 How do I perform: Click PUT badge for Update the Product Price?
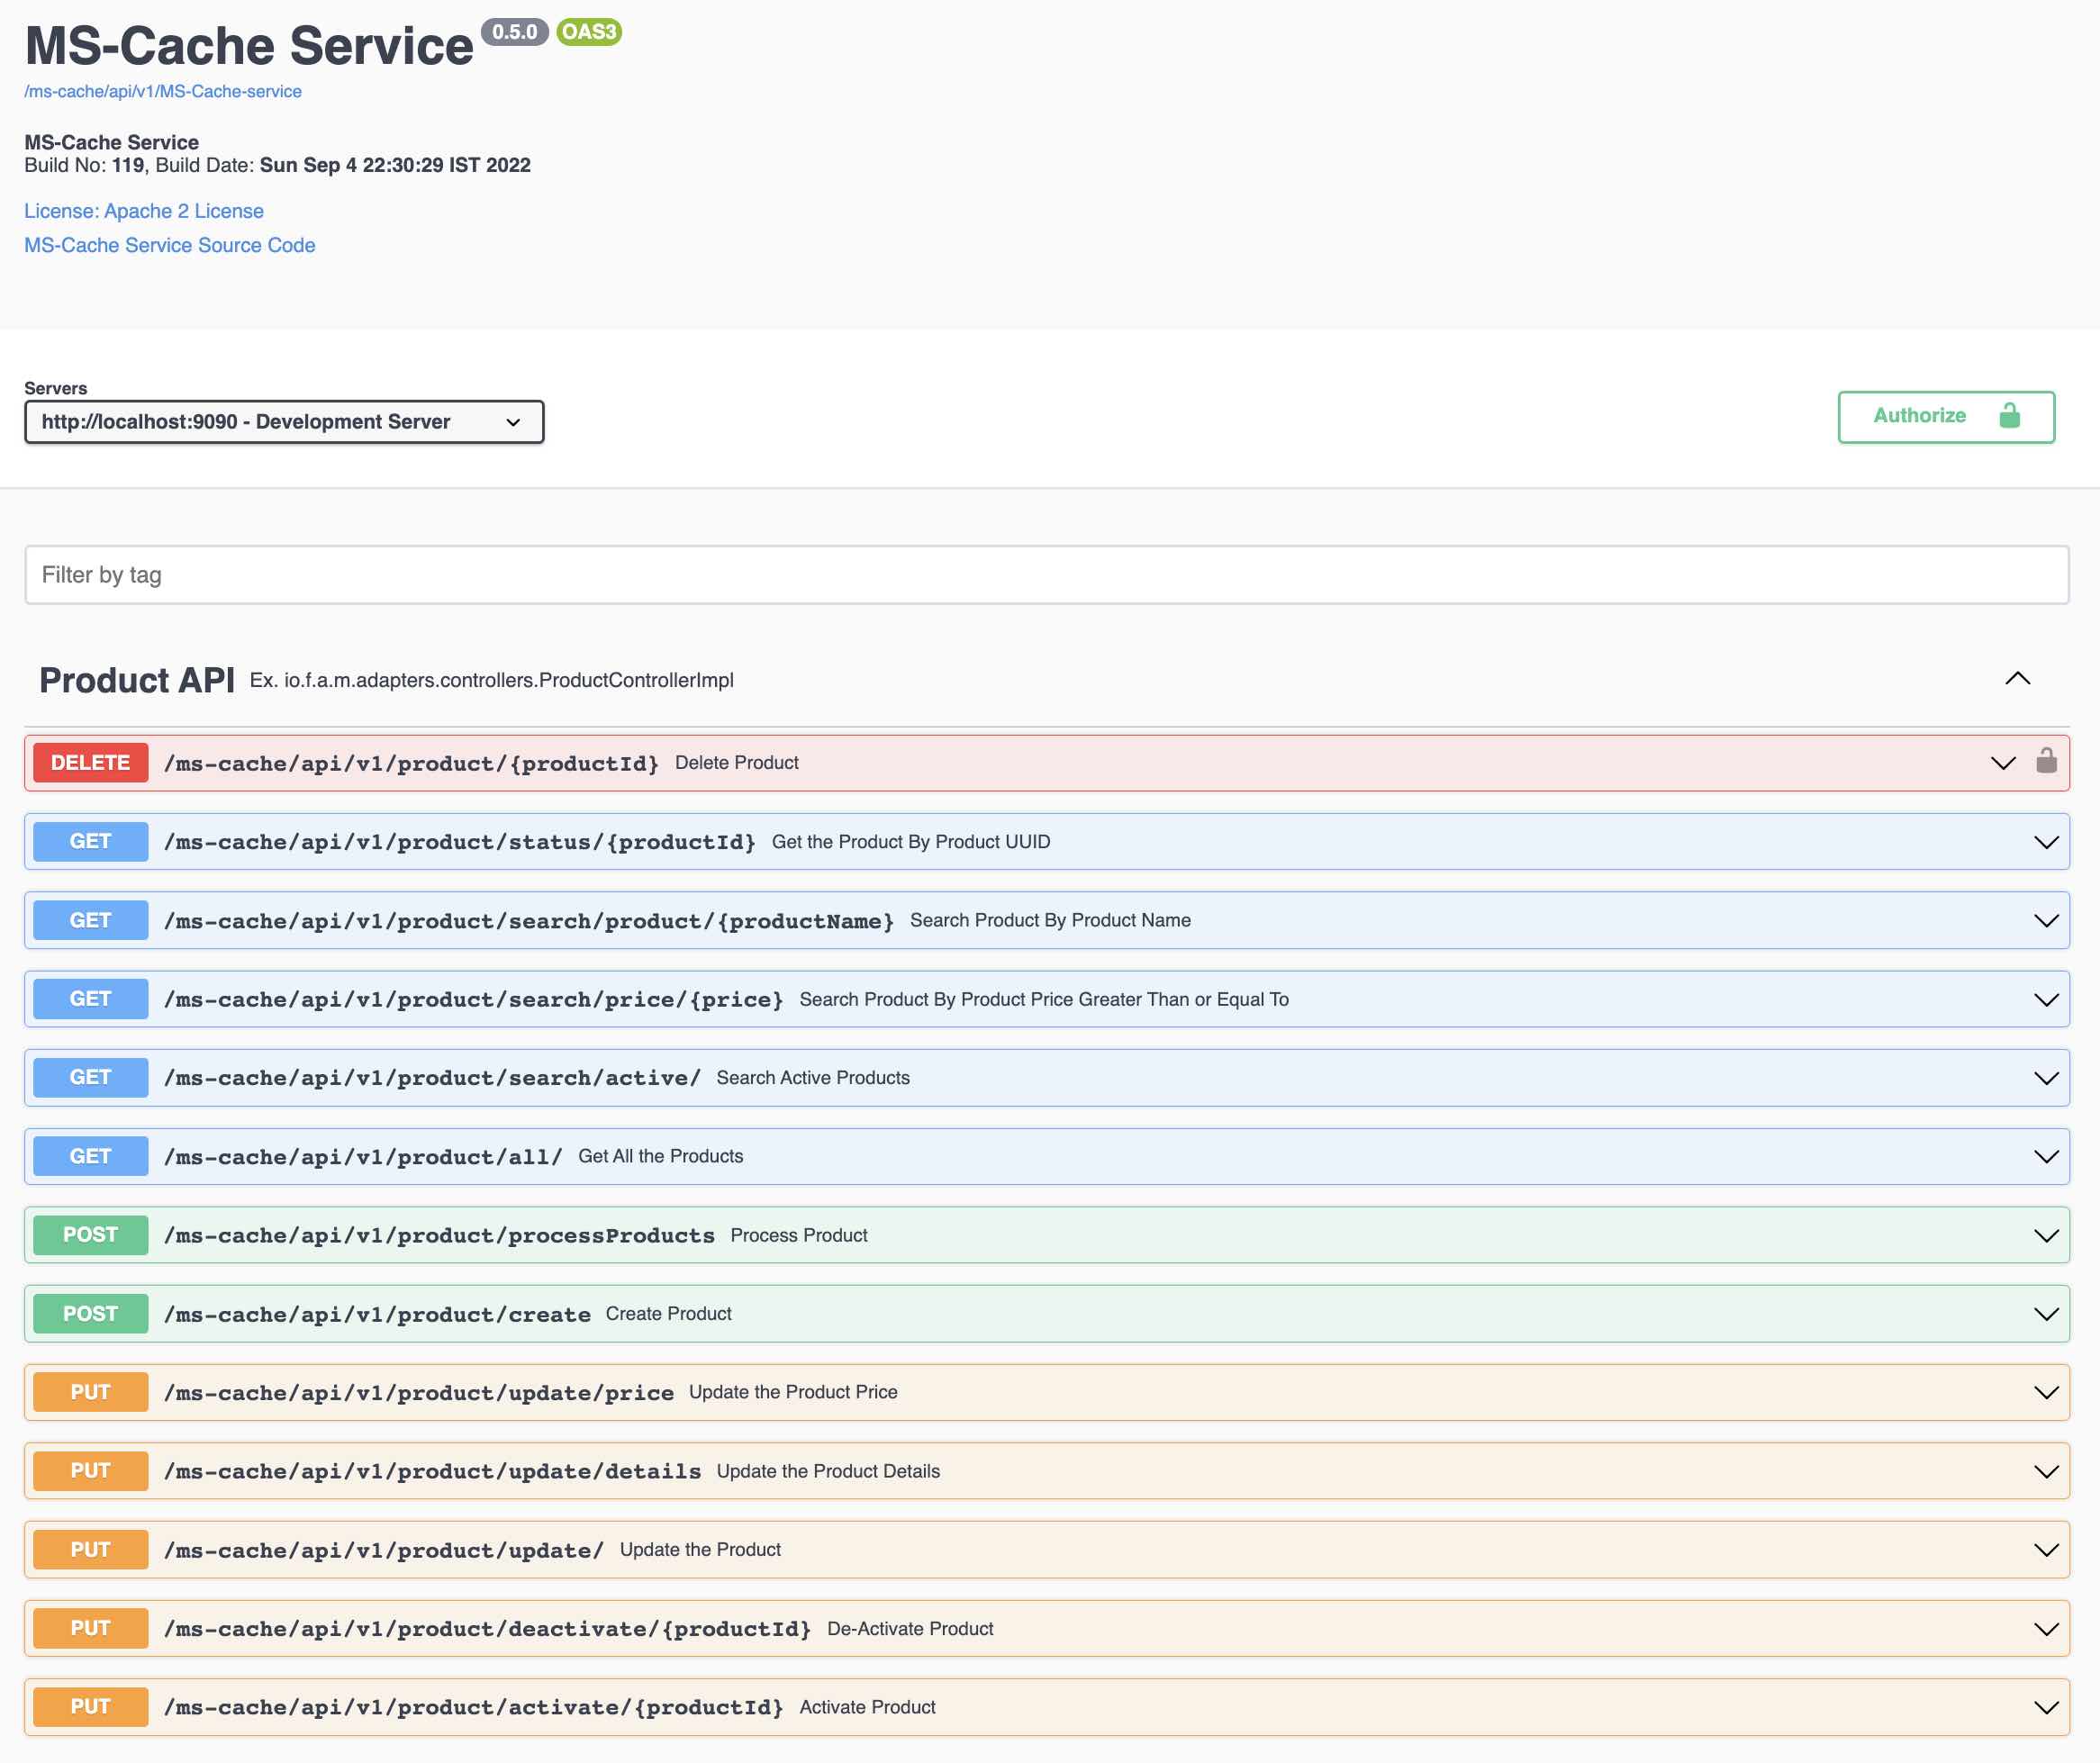[91, 1392]
